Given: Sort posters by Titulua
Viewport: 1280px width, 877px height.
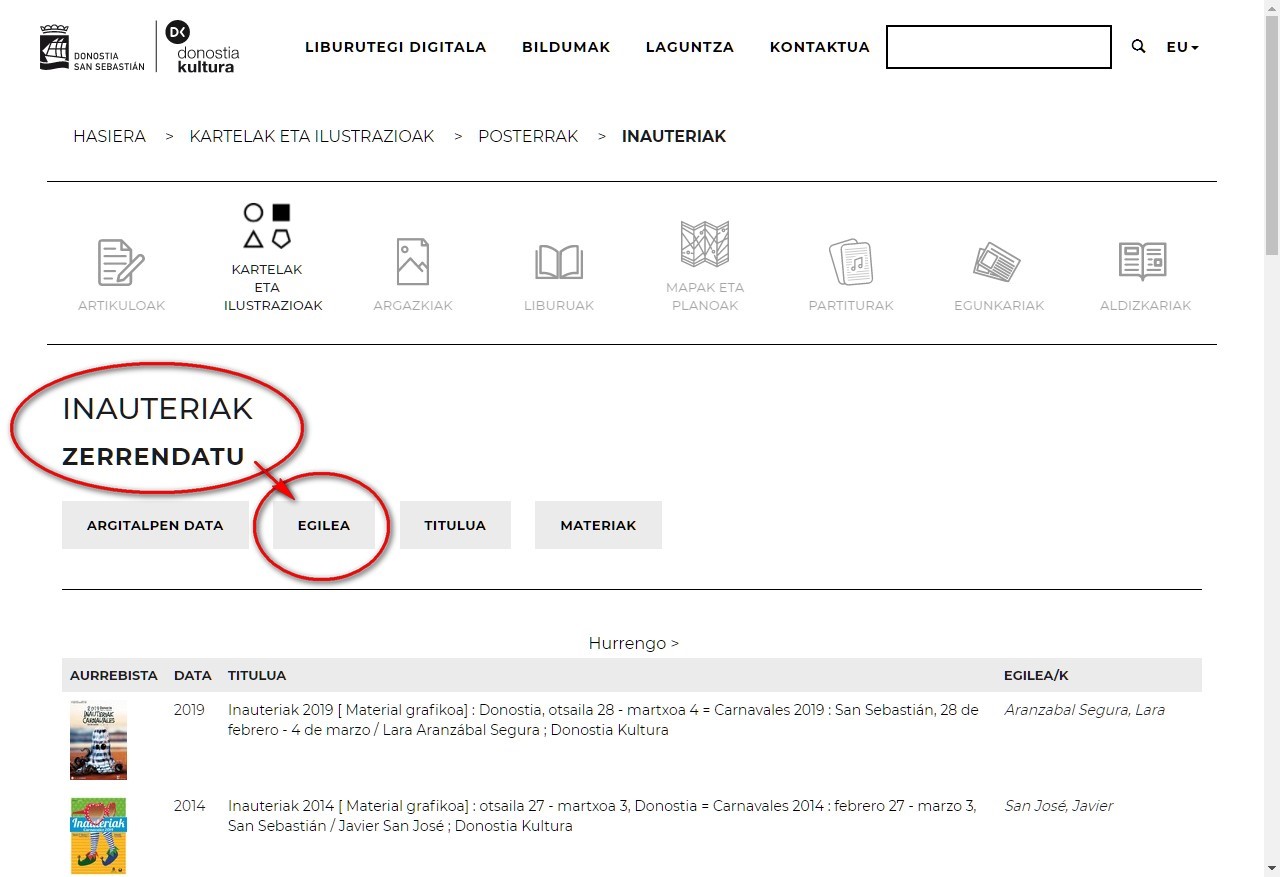Looking at the screenshot, I should 455,525.
